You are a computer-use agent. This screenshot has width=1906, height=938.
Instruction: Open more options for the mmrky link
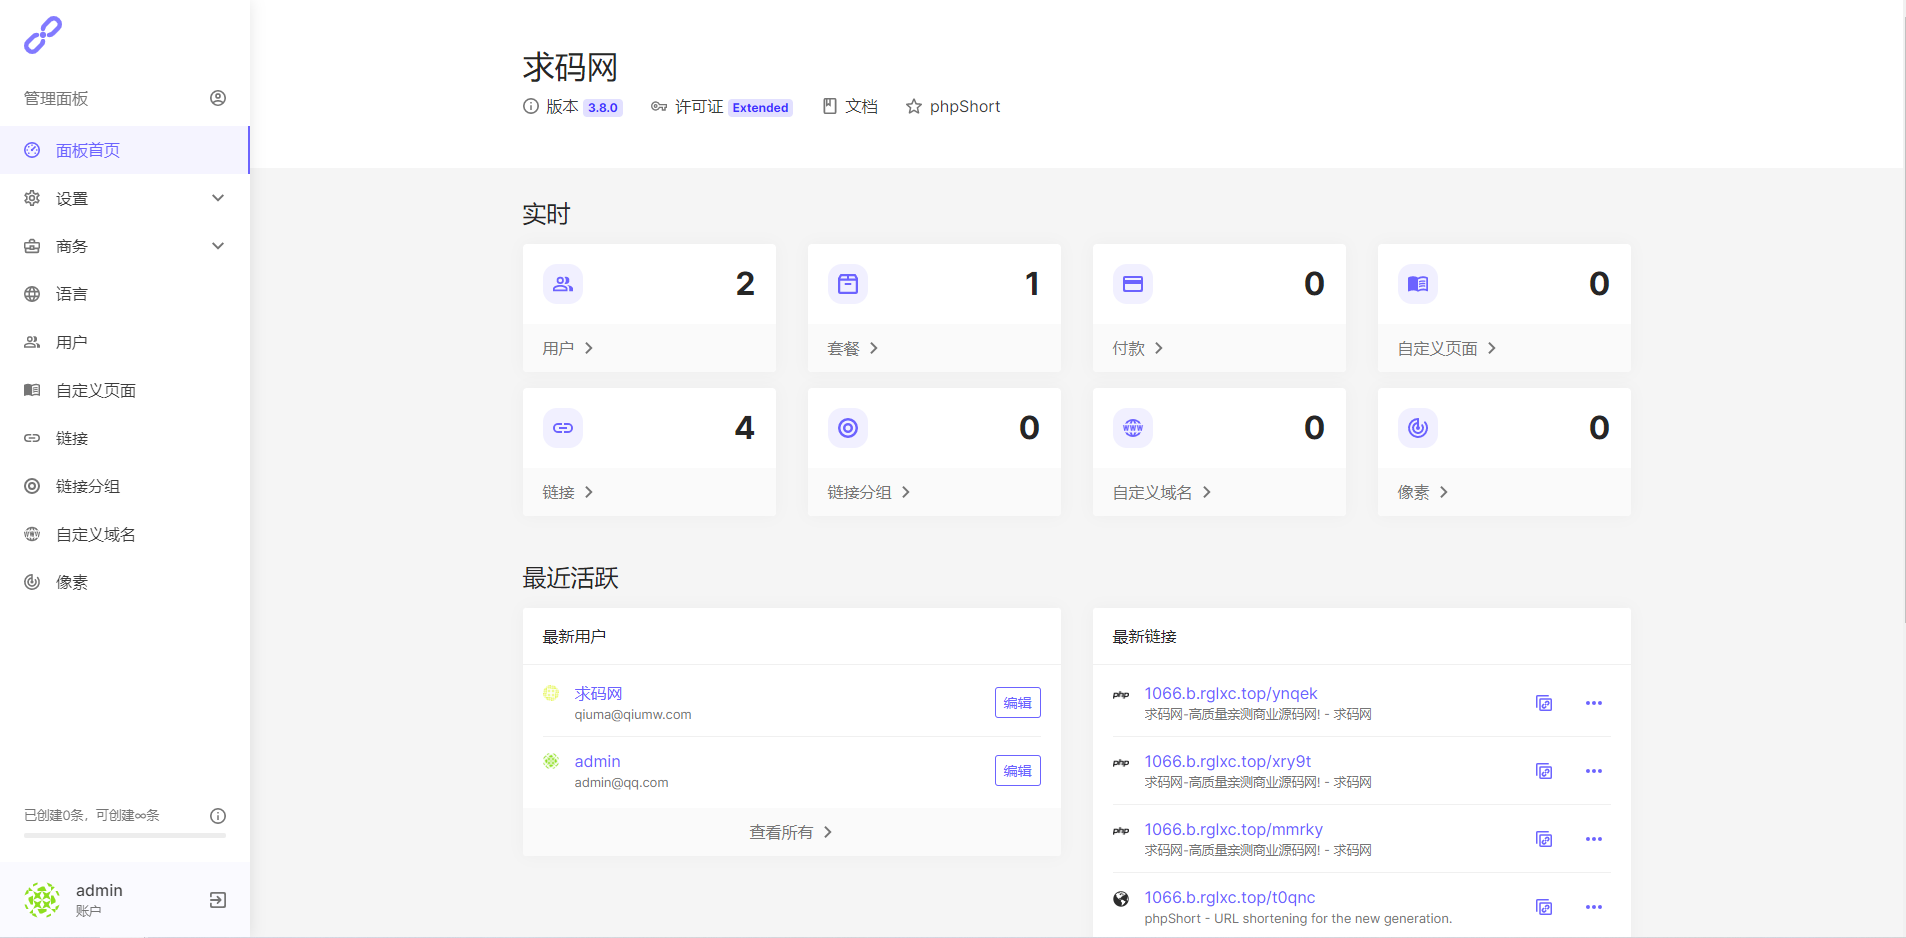1593,839
